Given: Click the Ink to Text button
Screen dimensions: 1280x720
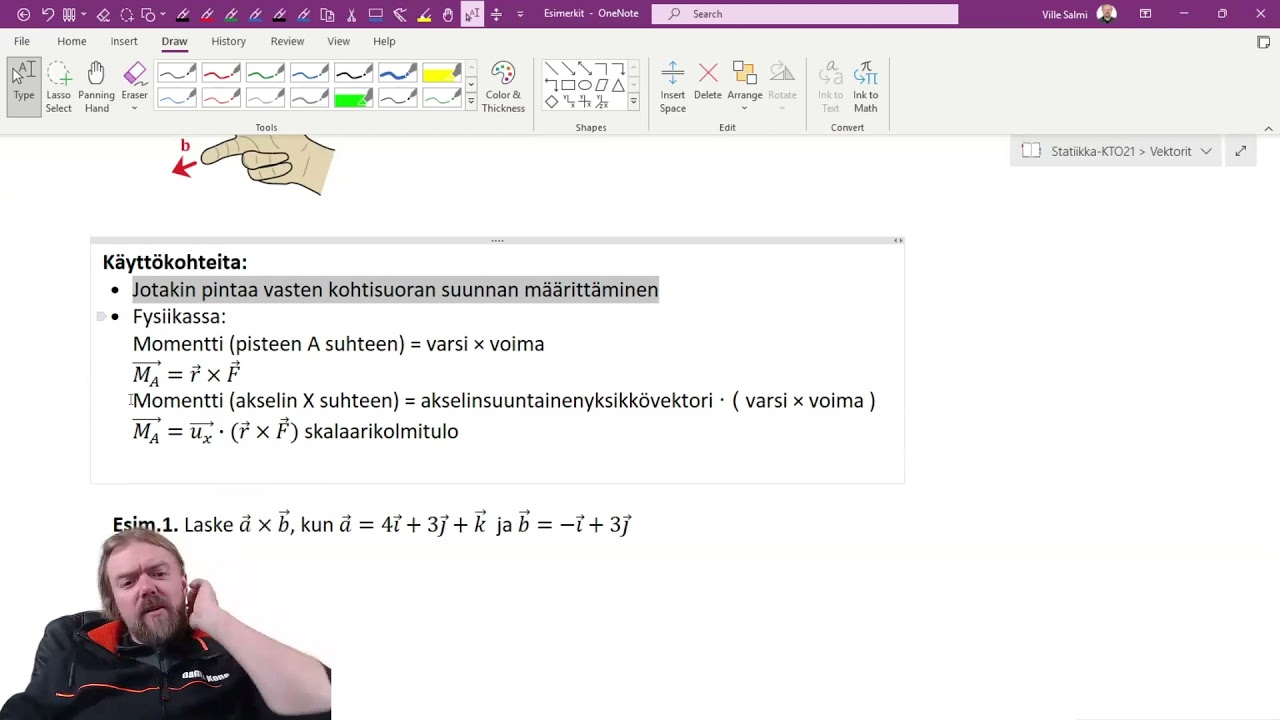Looking at the screenshot, I should [830, 87].
